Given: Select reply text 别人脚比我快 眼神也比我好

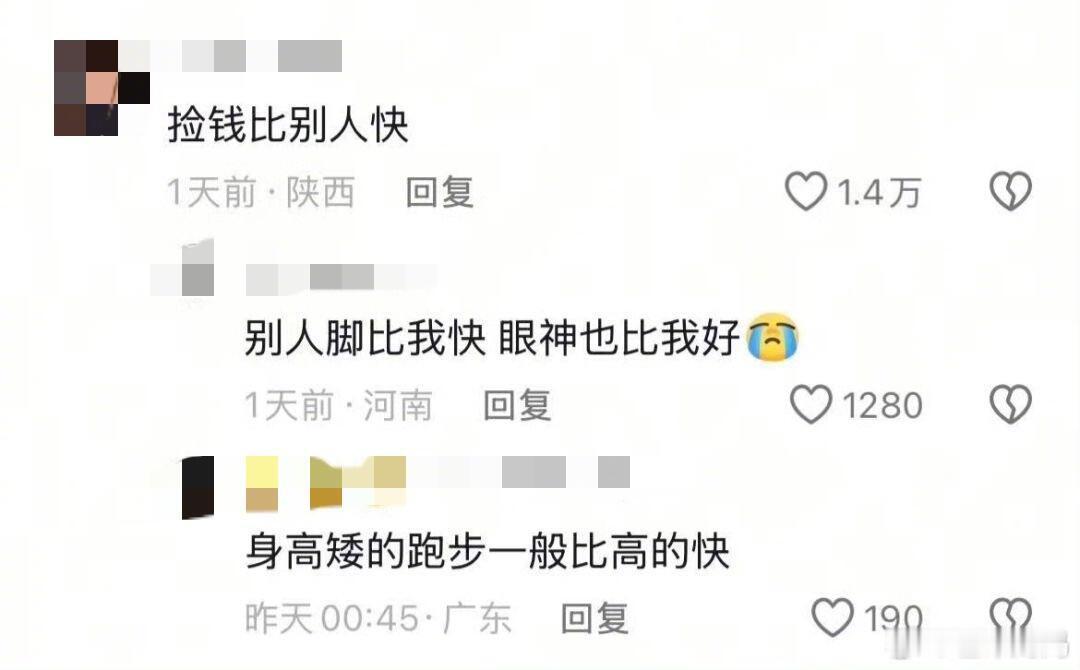Looking at the screenshot, I should (521, 337).
